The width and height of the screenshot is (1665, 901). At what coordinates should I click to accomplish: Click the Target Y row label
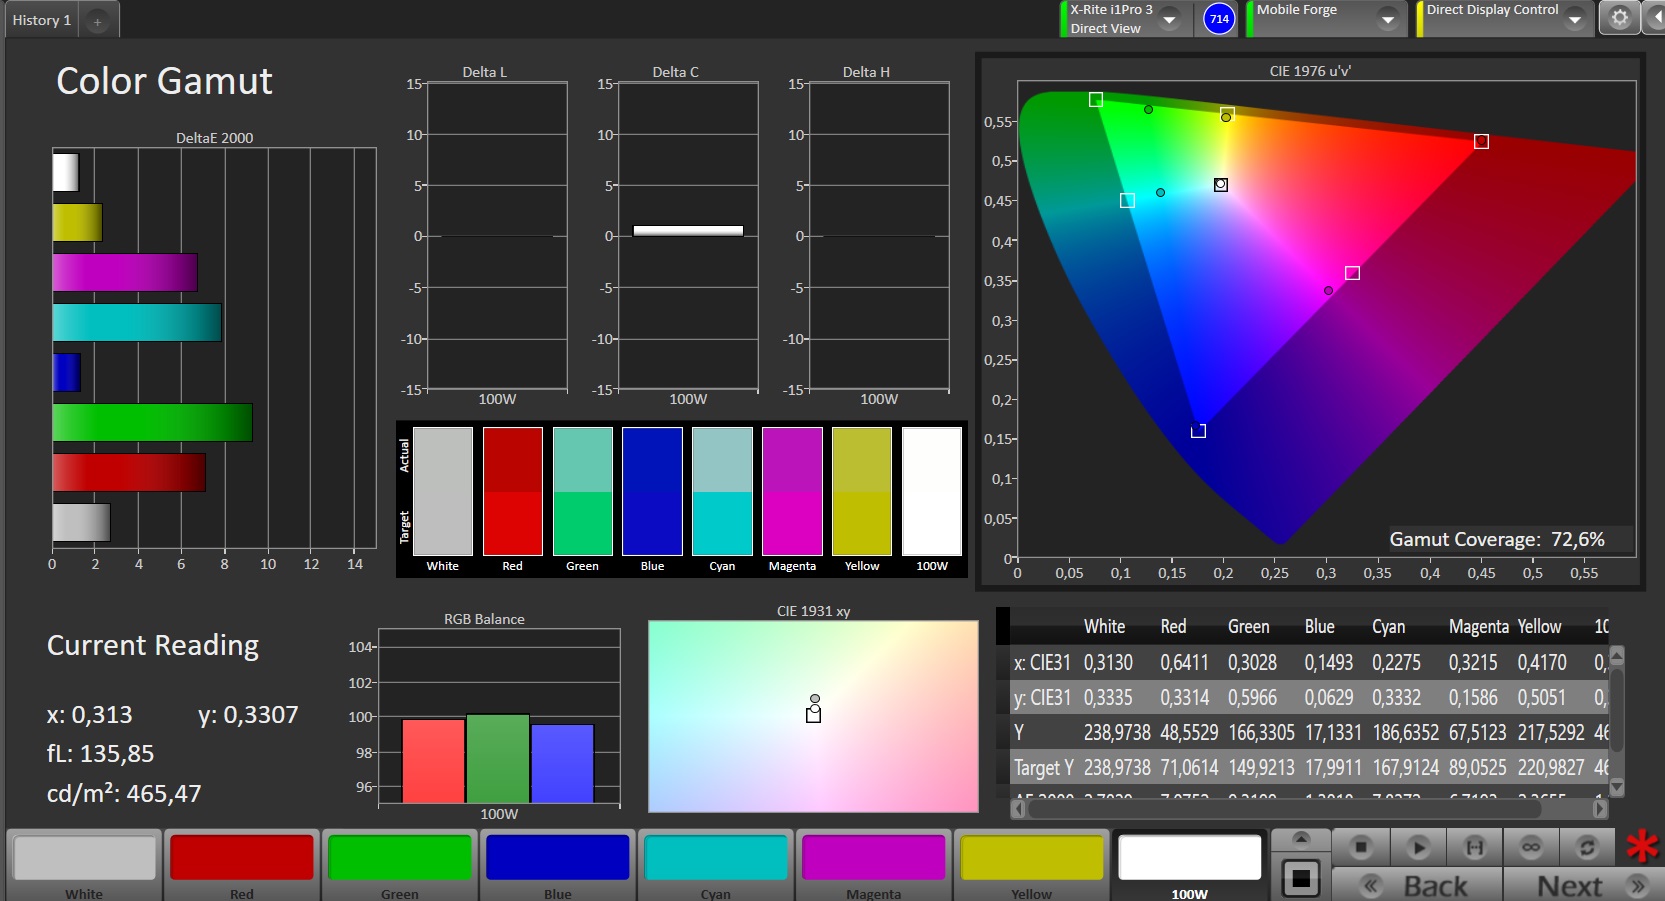coord(1044,768)
